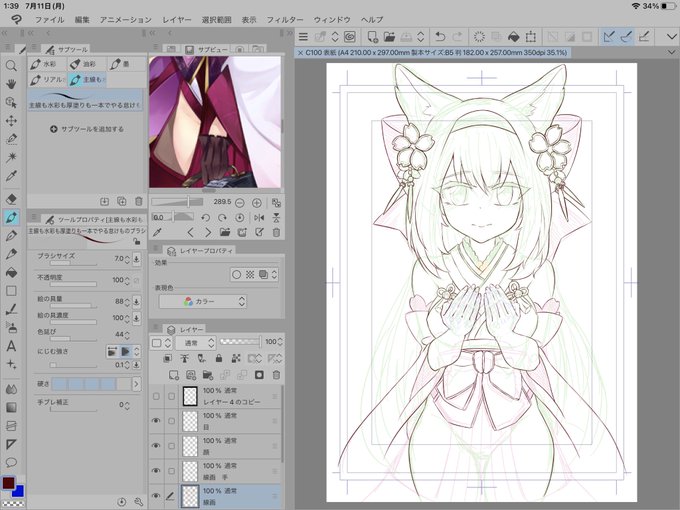Adjust the 不透明度 value stepper

point(127,281)
